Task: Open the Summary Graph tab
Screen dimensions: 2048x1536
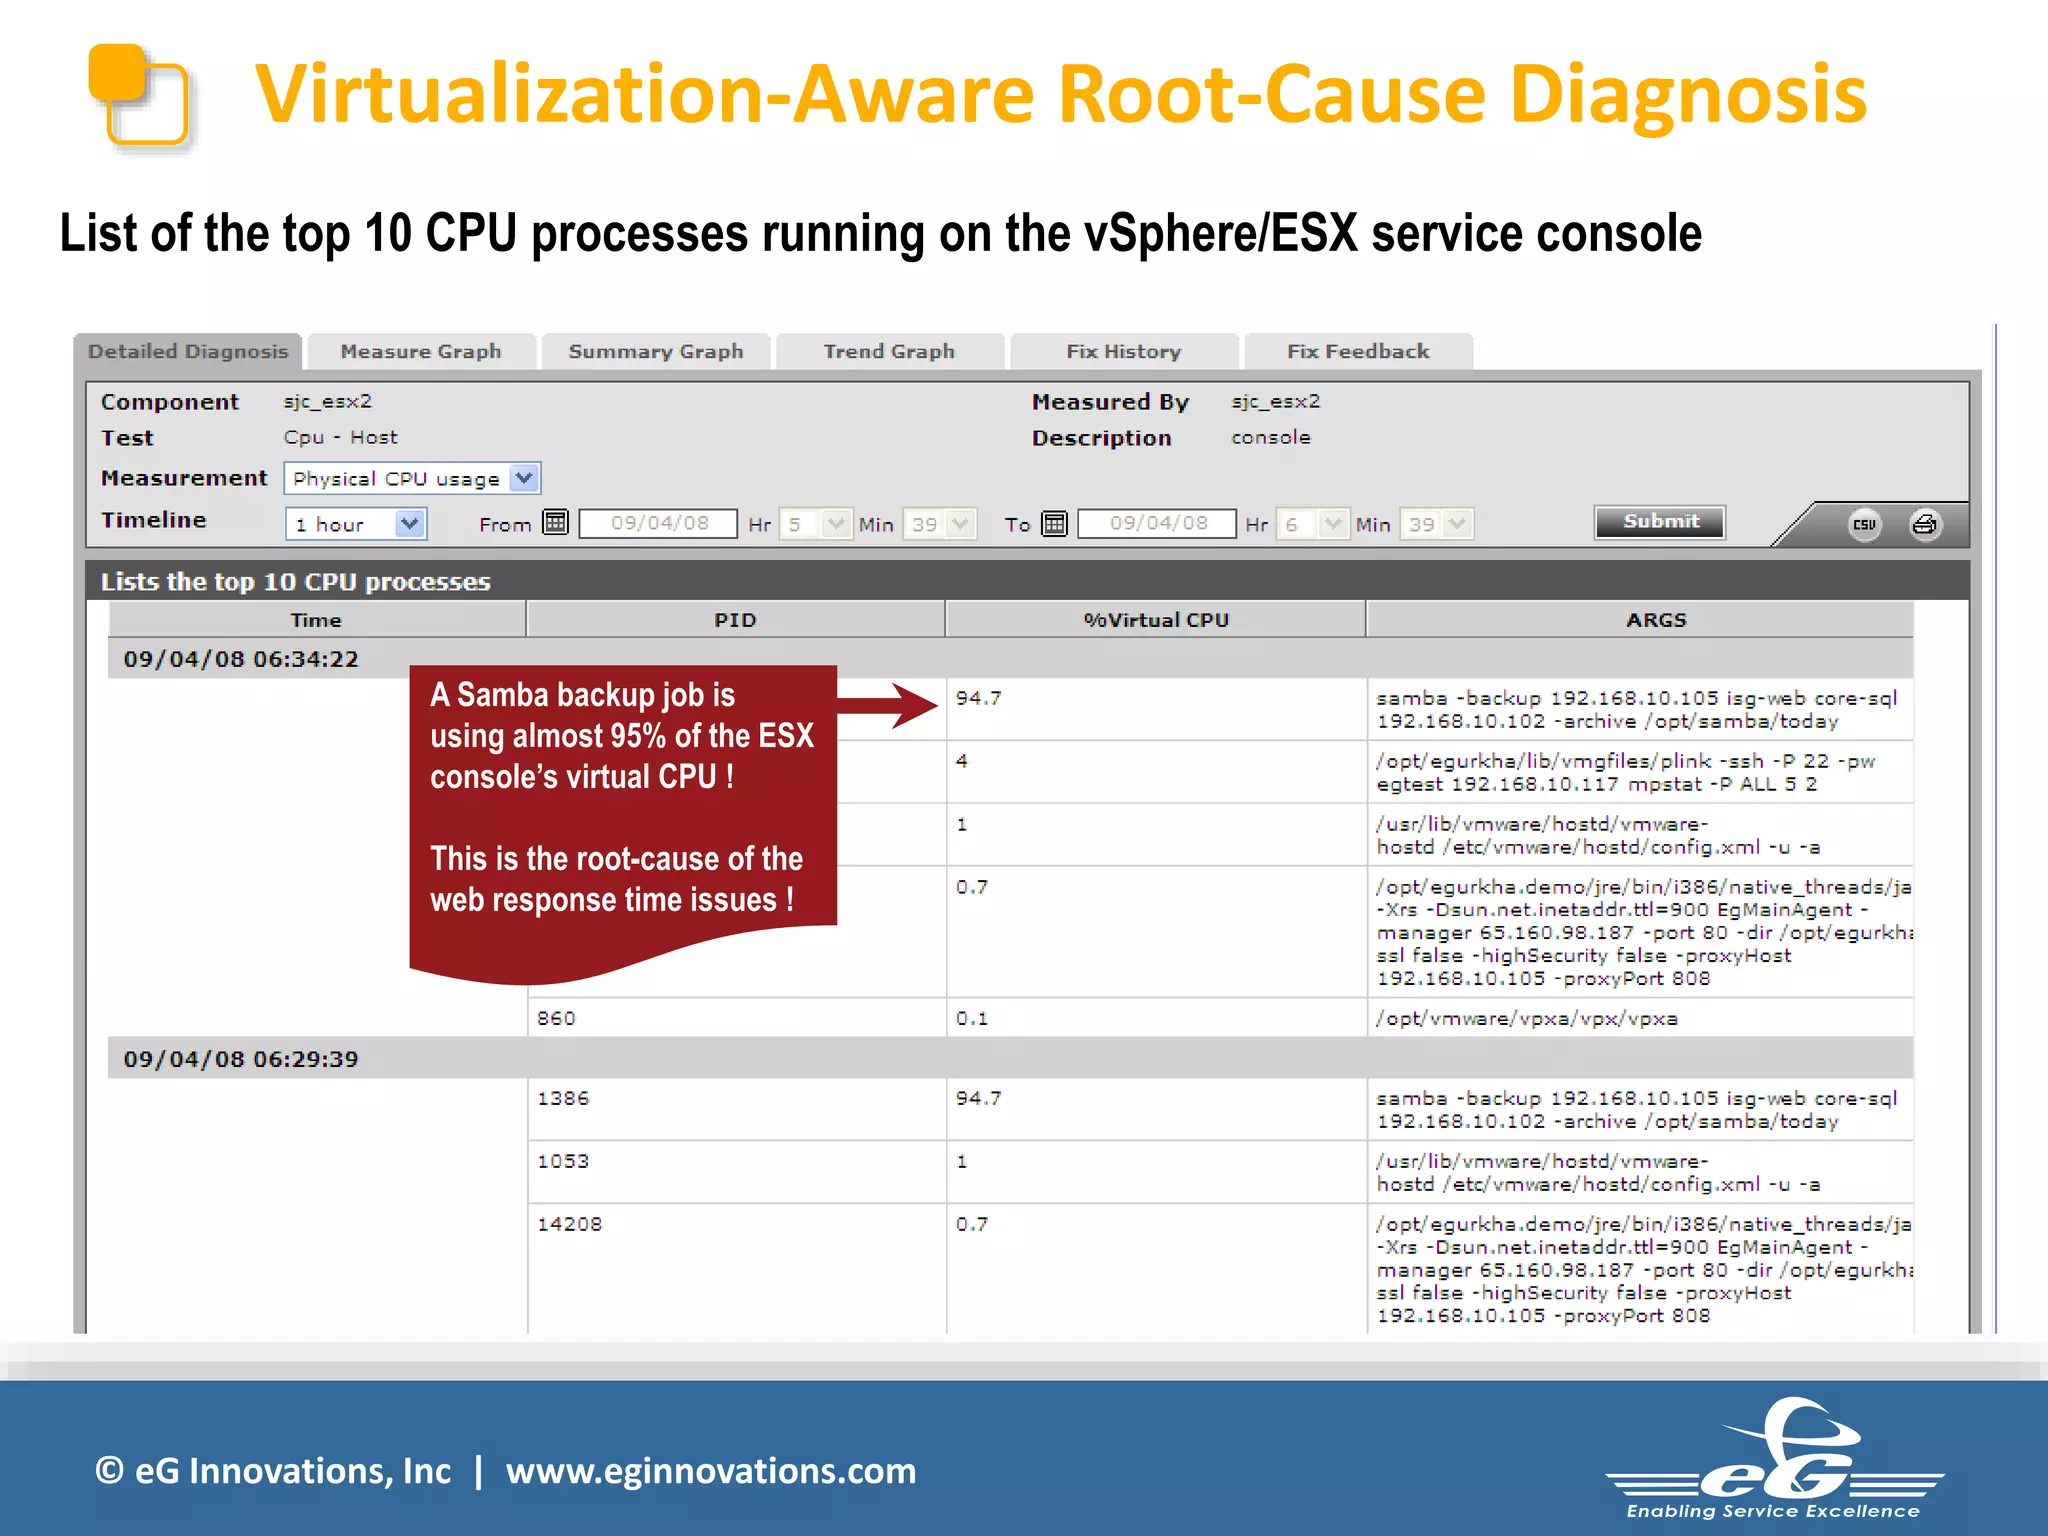Action: pos(656,351)
